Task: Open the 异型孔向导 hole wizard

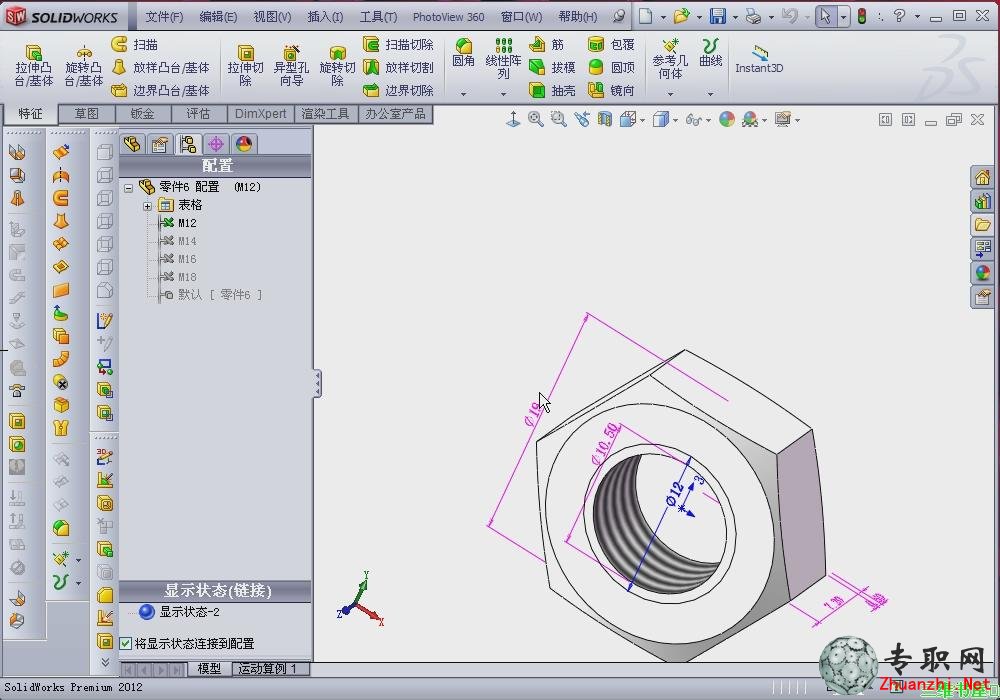Action: [x=291, y=65]
